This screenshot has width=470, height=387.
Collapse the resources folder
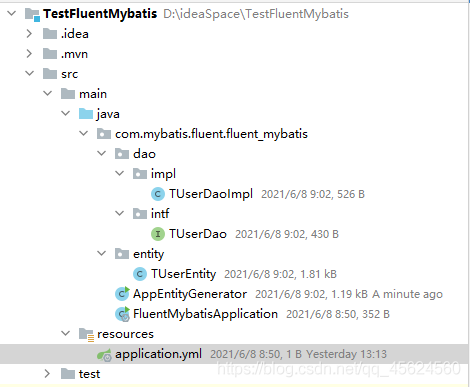66,333
